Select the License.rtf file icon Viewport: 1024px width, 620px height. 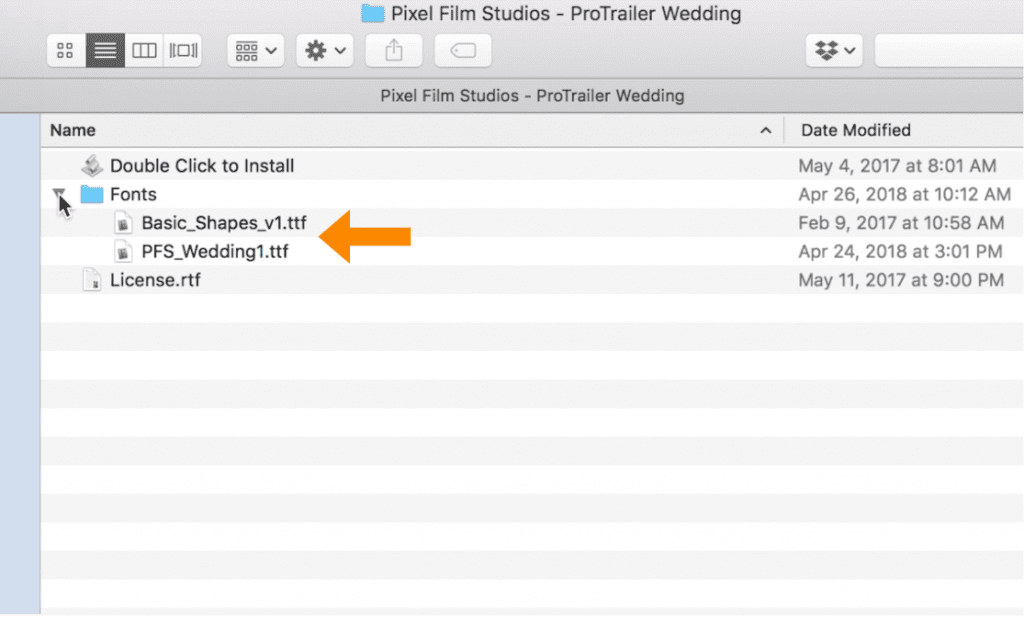point(92,280)
